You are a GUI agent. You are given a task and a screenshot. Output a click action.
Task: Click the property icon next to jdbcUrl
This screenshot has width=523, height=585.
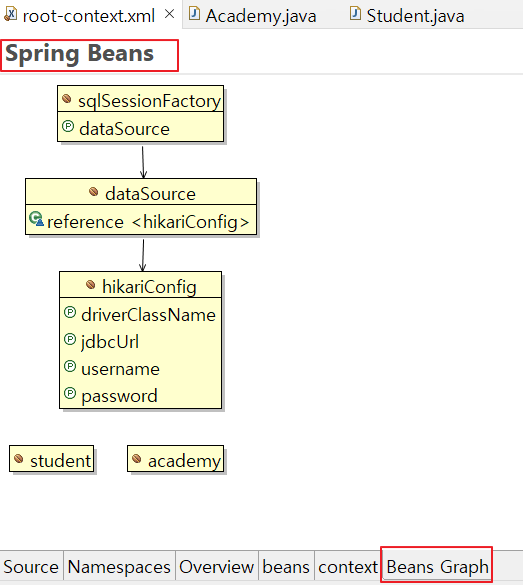[70, 339]
